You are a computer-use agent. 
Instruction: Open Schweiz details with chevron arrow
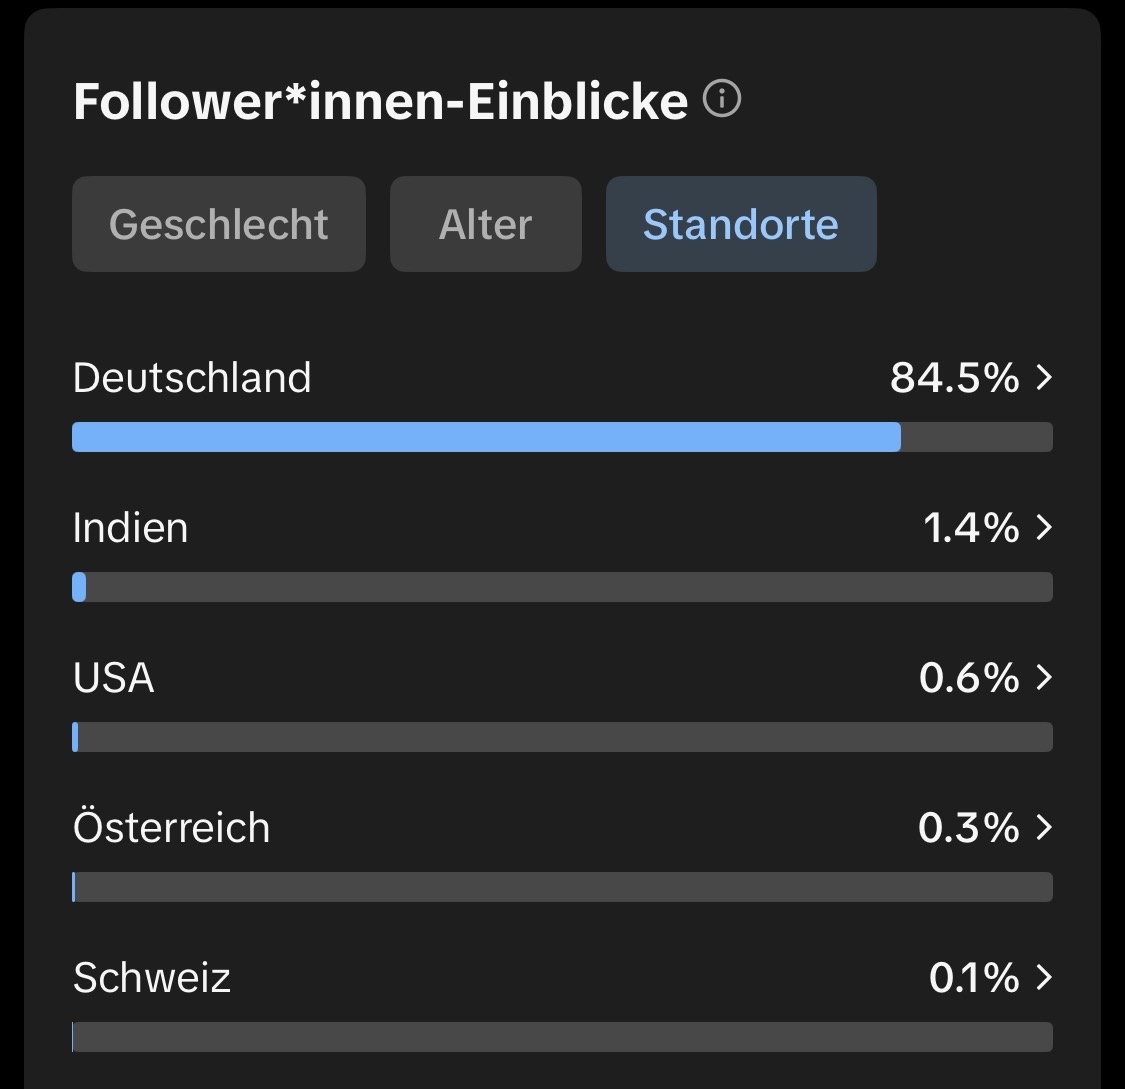tap(1044, 977)
